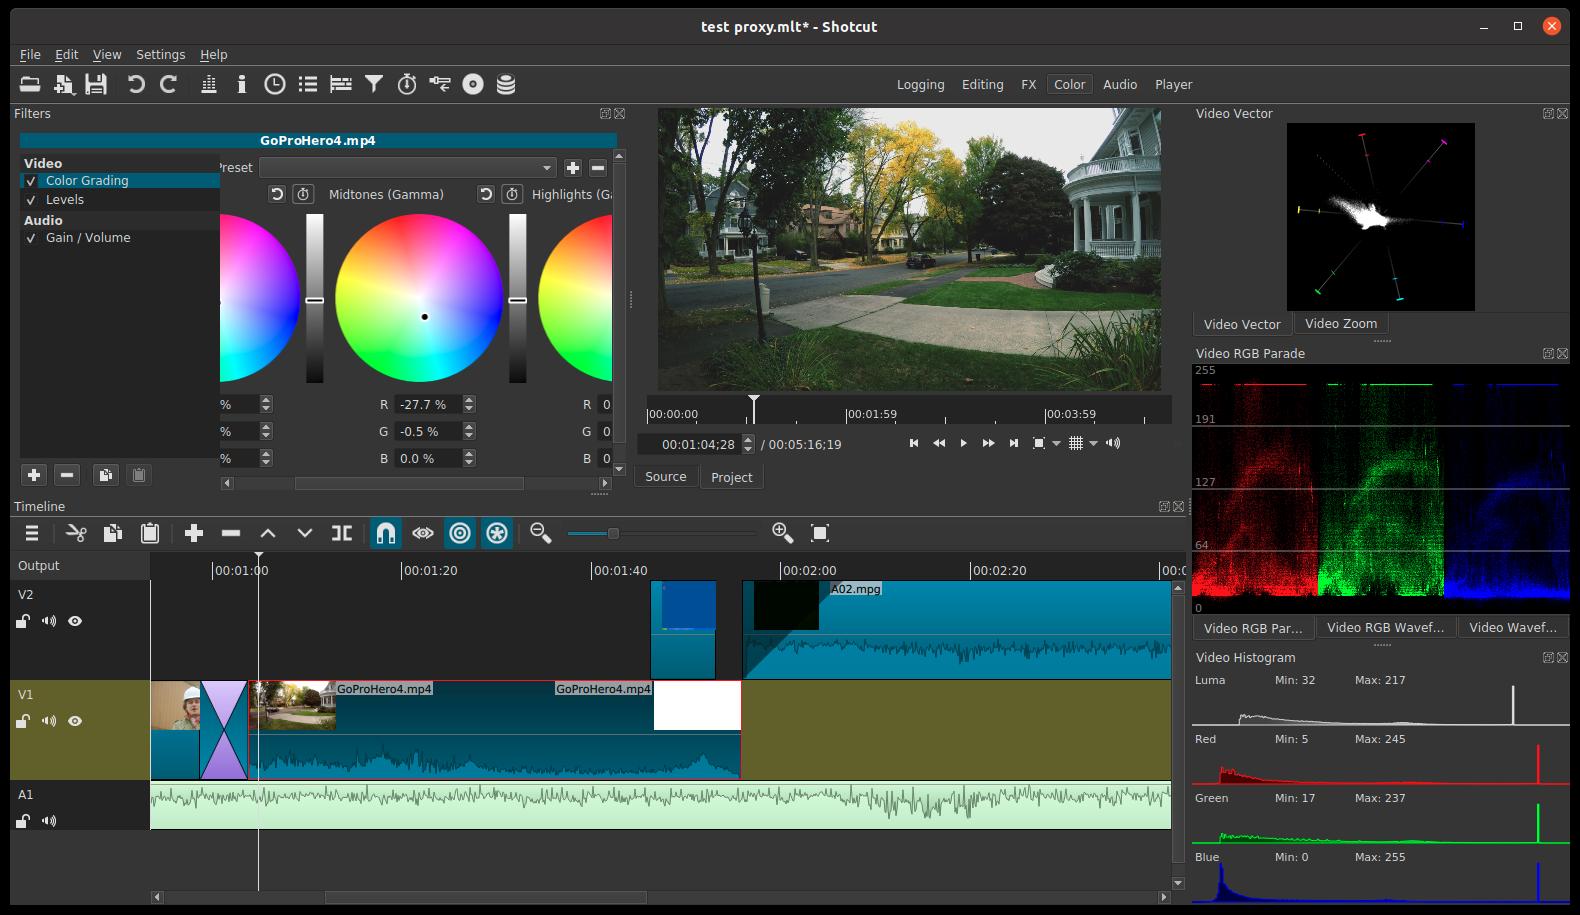Overwrite clip with down-chevron icon
This screenshot has width=1580, height=915.
(x=305, y=533)
